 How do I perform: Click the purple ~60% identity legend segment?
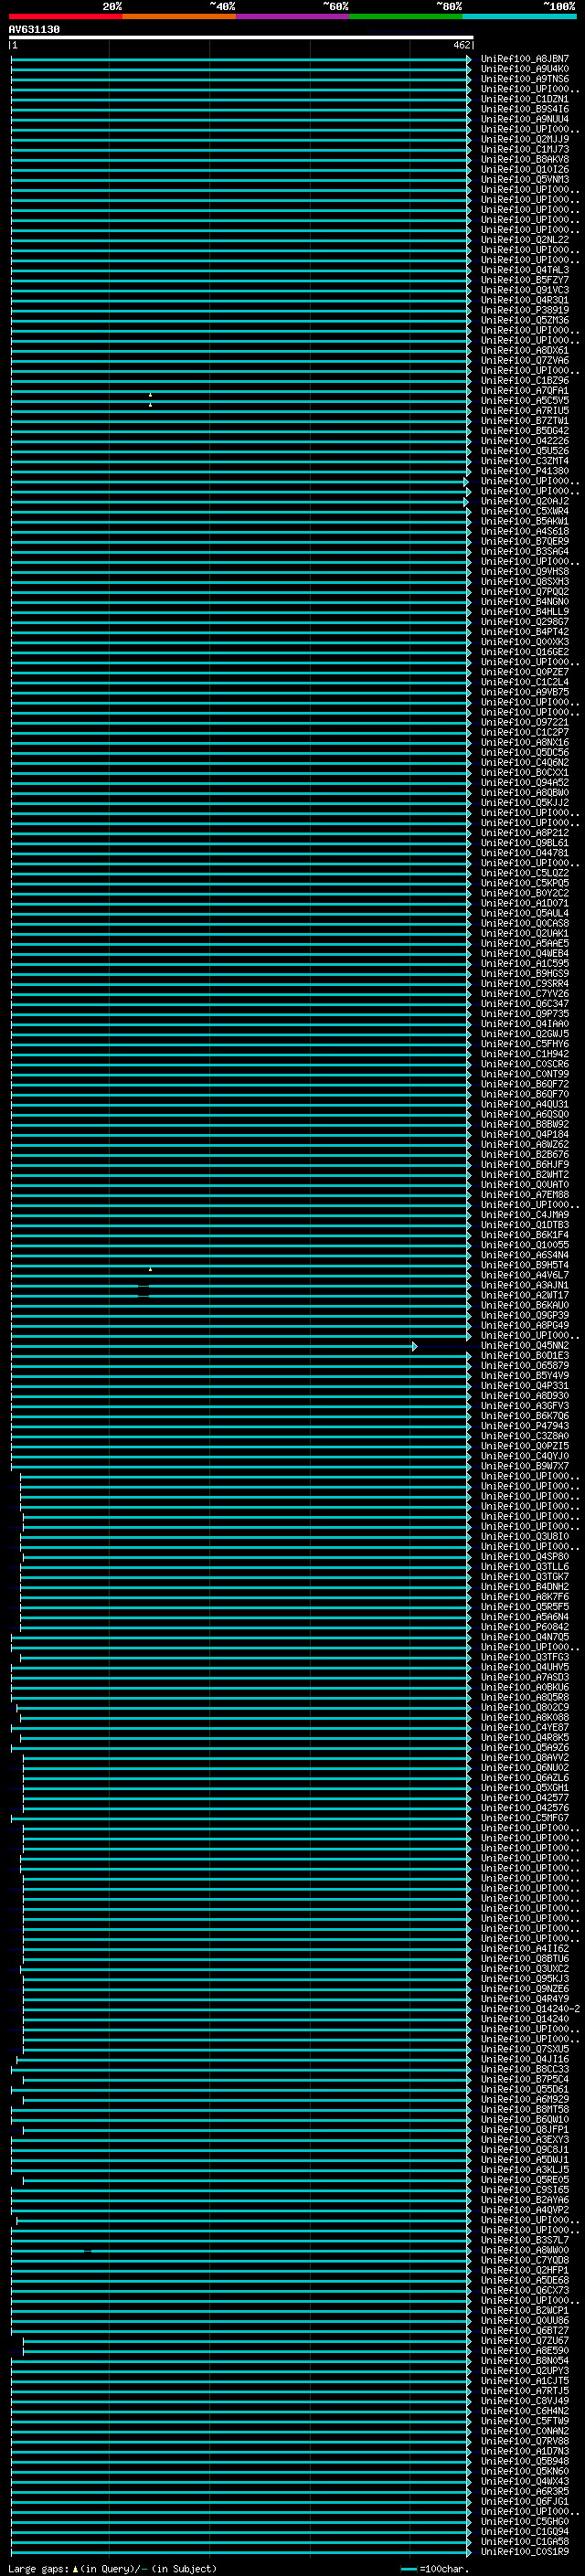[x=293, y=16]
